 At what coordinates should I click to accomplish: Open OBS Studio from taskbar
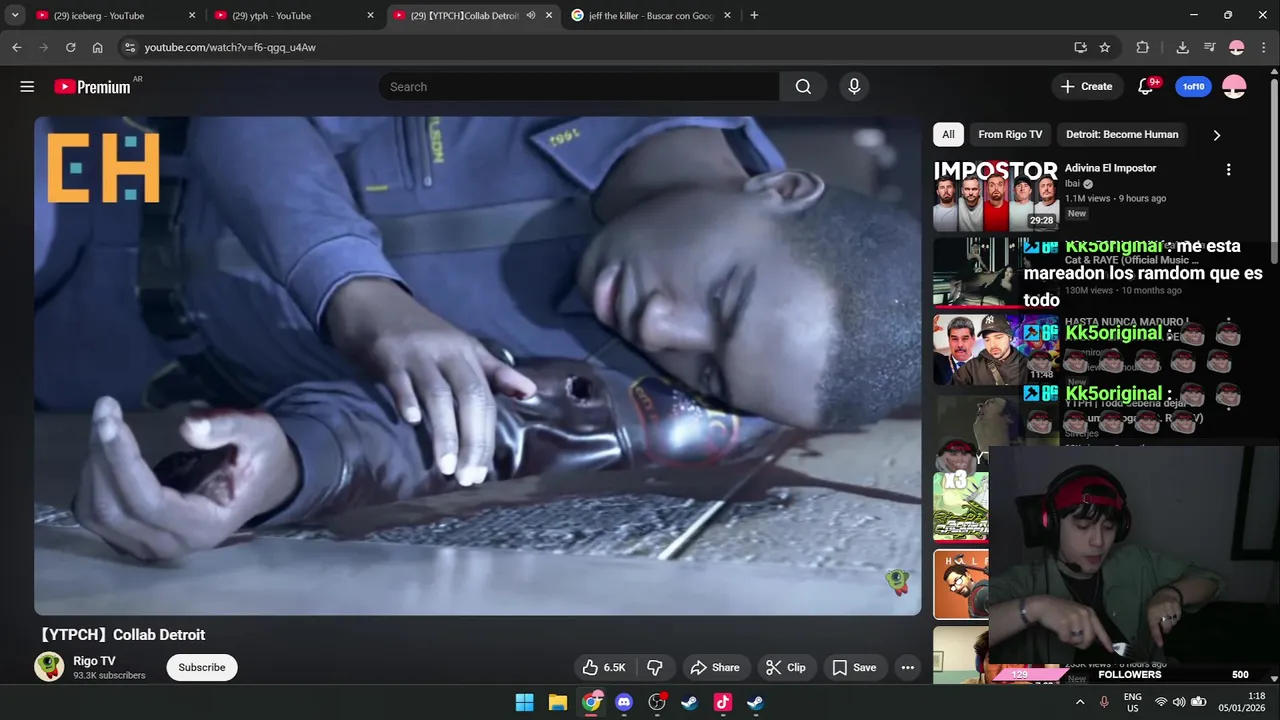pos(657,702)
